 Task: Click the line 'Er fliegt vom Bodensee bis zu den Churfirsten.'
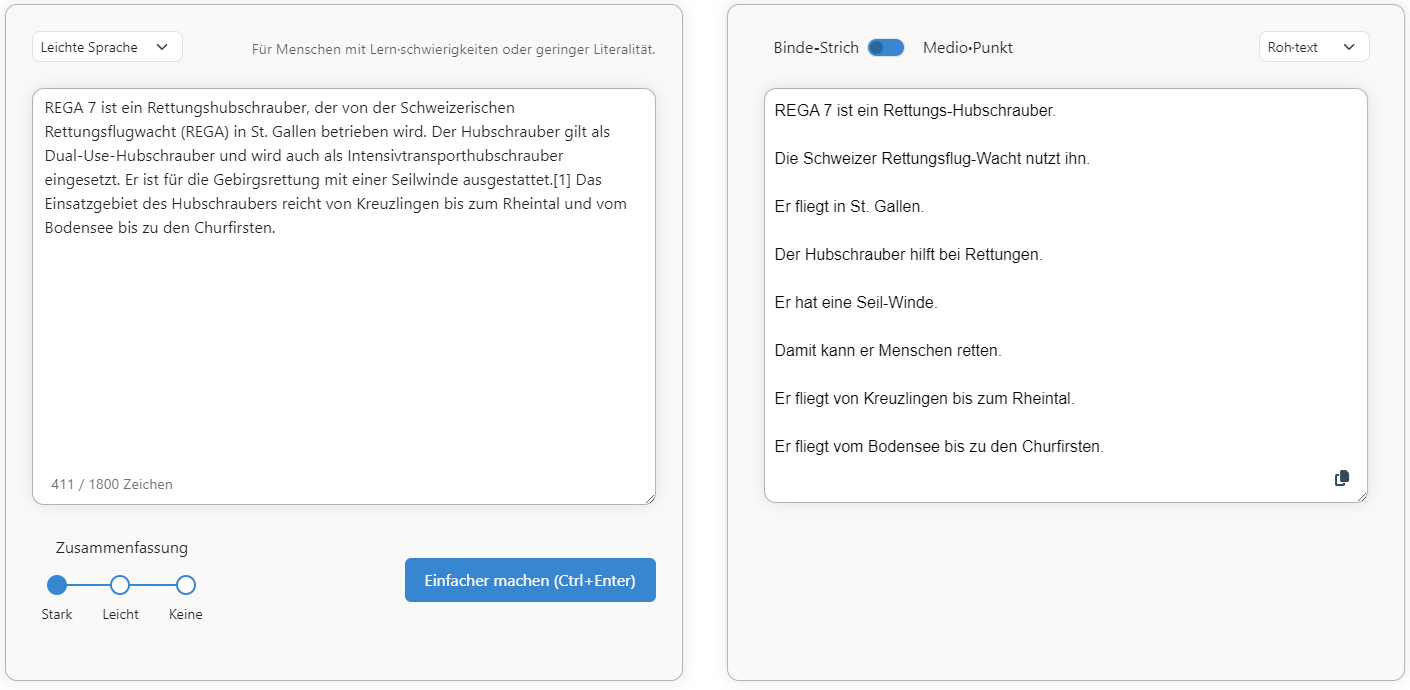(x=939, y=446)
